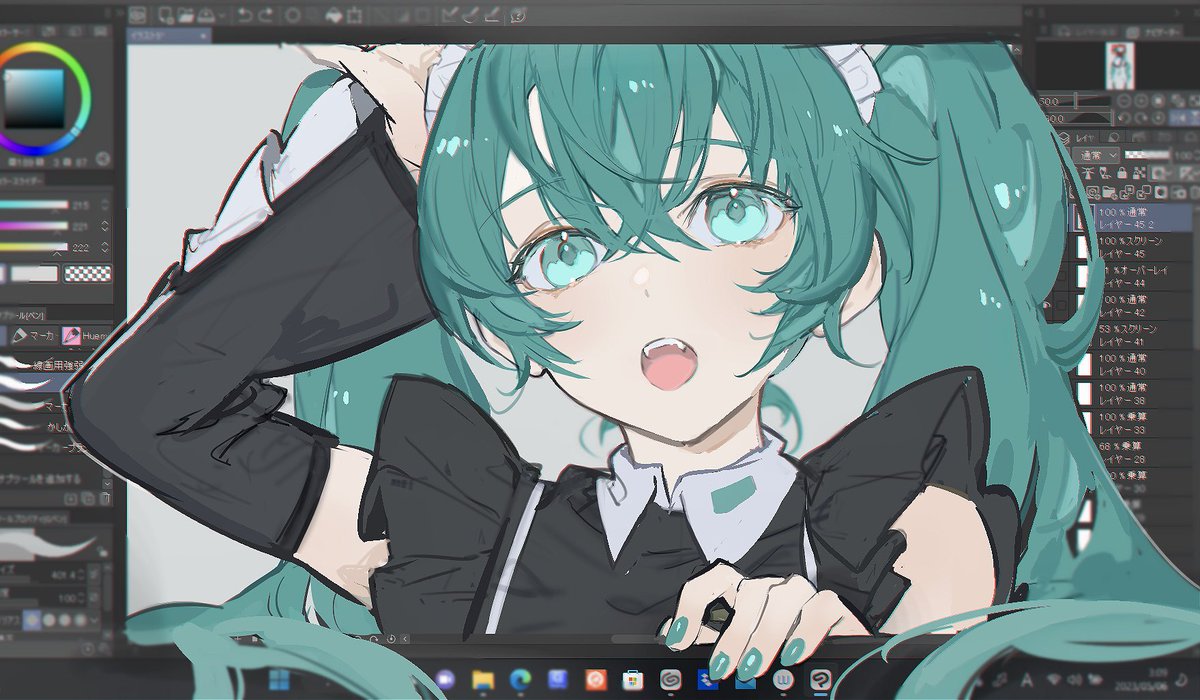Close the イラスト canvas tab
The width and height of the screenshot is (1200, 700).
(x=205, y=35)
